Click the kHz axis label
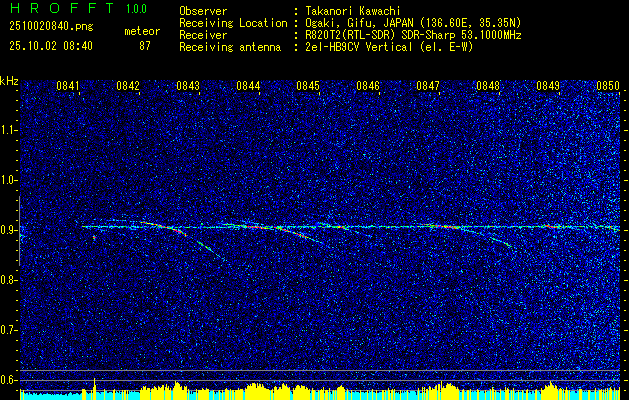Image resolution: width=629 pixels, height=400 pixels. pyautogui.click(x=9, y=81)
